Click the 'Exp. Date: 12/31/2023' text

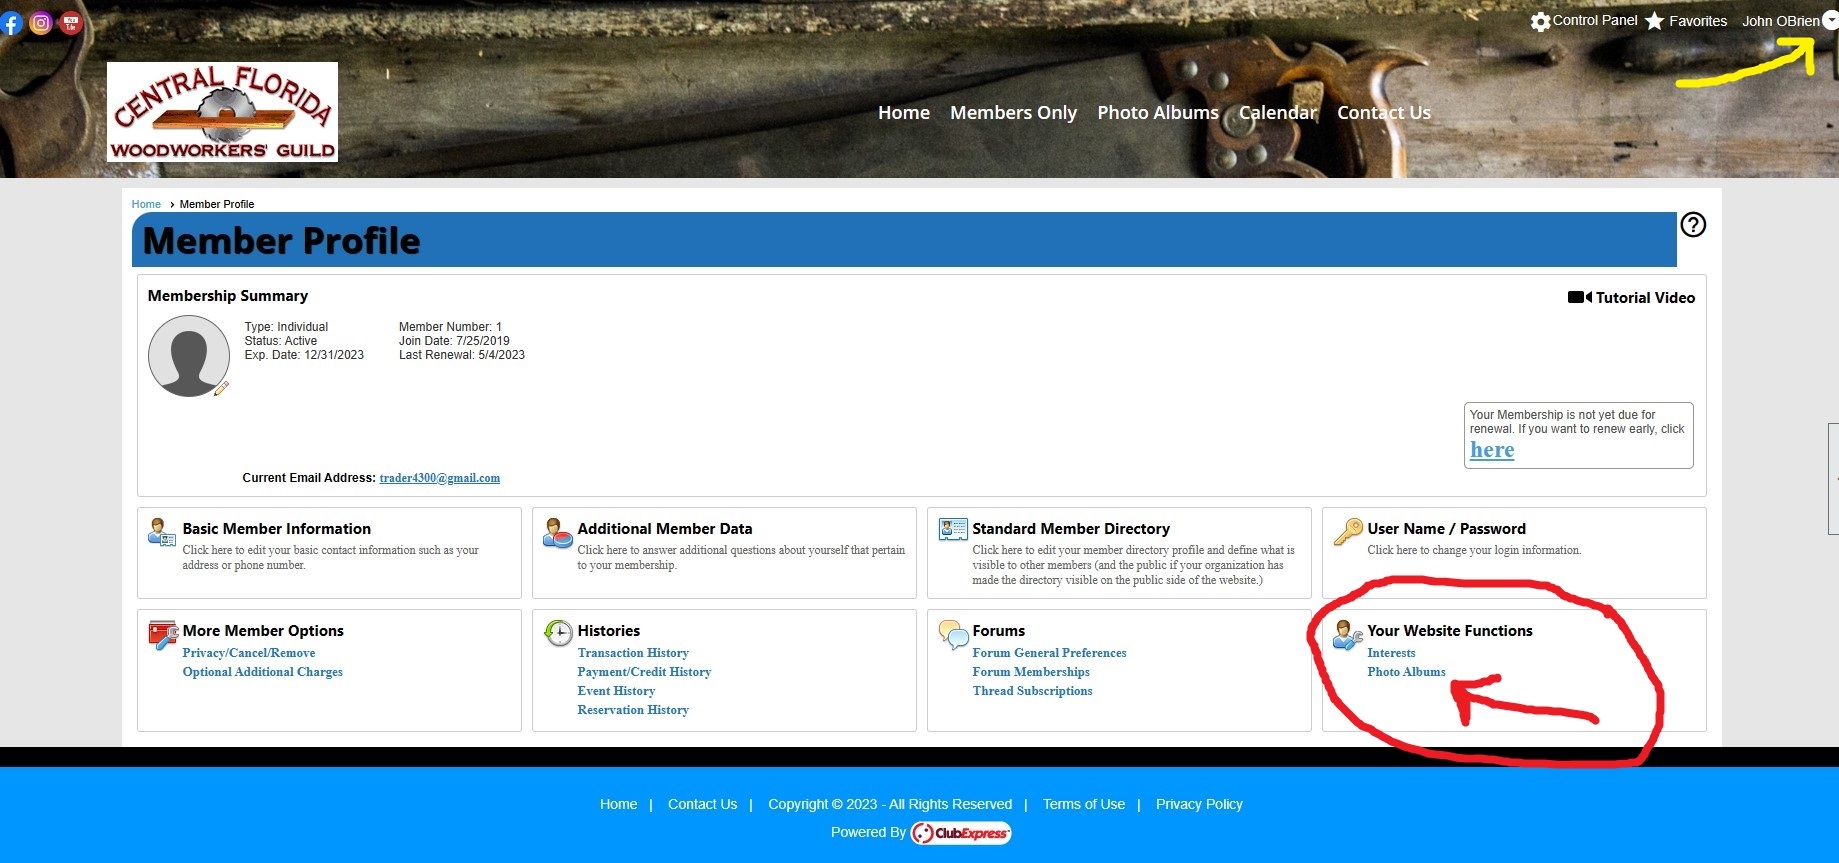coord(304,355)
